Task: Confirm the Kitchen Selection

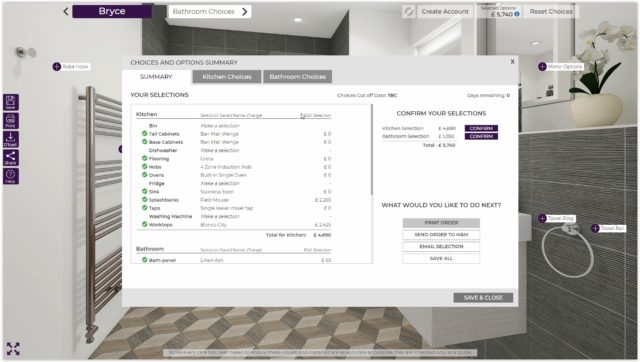Action: [481, 128]
